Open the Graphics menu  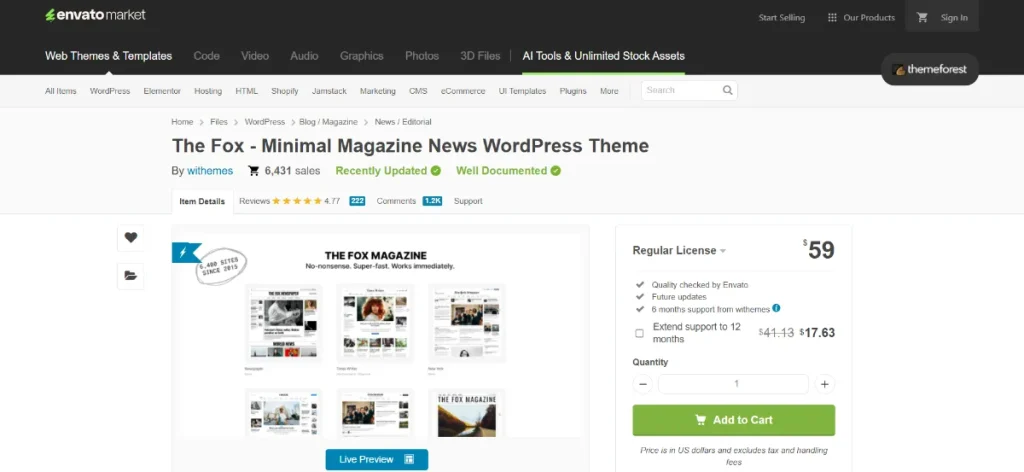pos(361,56)
